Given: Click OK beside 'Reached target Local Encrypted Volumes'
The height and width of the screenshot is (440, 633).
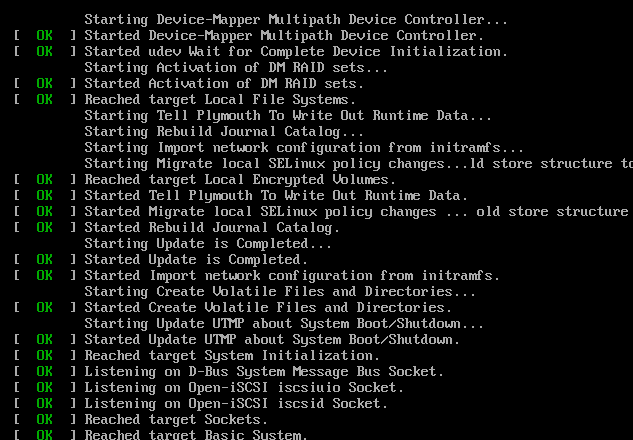Looking at the screenshot, I should (44, 179).
